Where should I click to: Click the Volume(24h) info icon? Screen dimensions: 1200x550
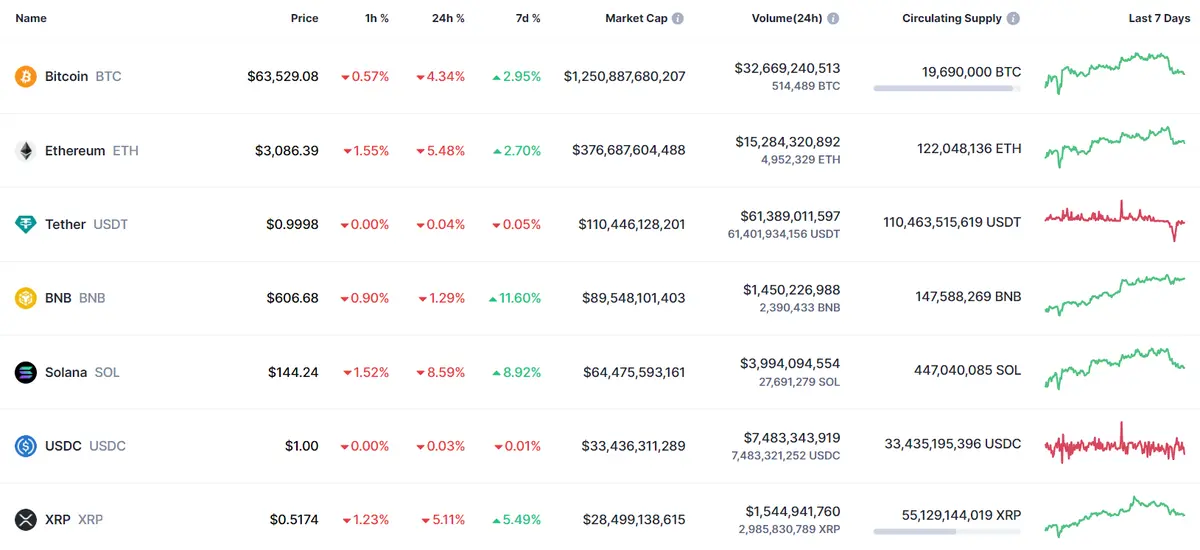833,18
